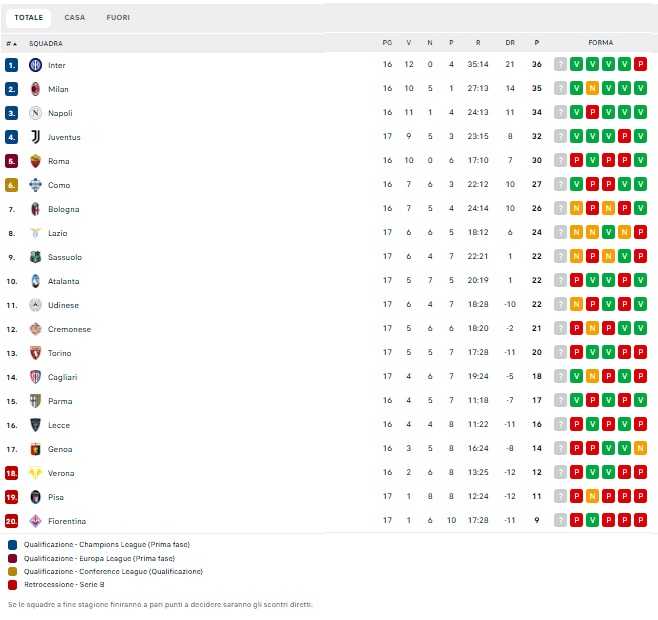Image resolution: width=658 pixels, height=620 pixels.
Task: Click the Fiorentina crest icon
Action: tap(36, 521)
